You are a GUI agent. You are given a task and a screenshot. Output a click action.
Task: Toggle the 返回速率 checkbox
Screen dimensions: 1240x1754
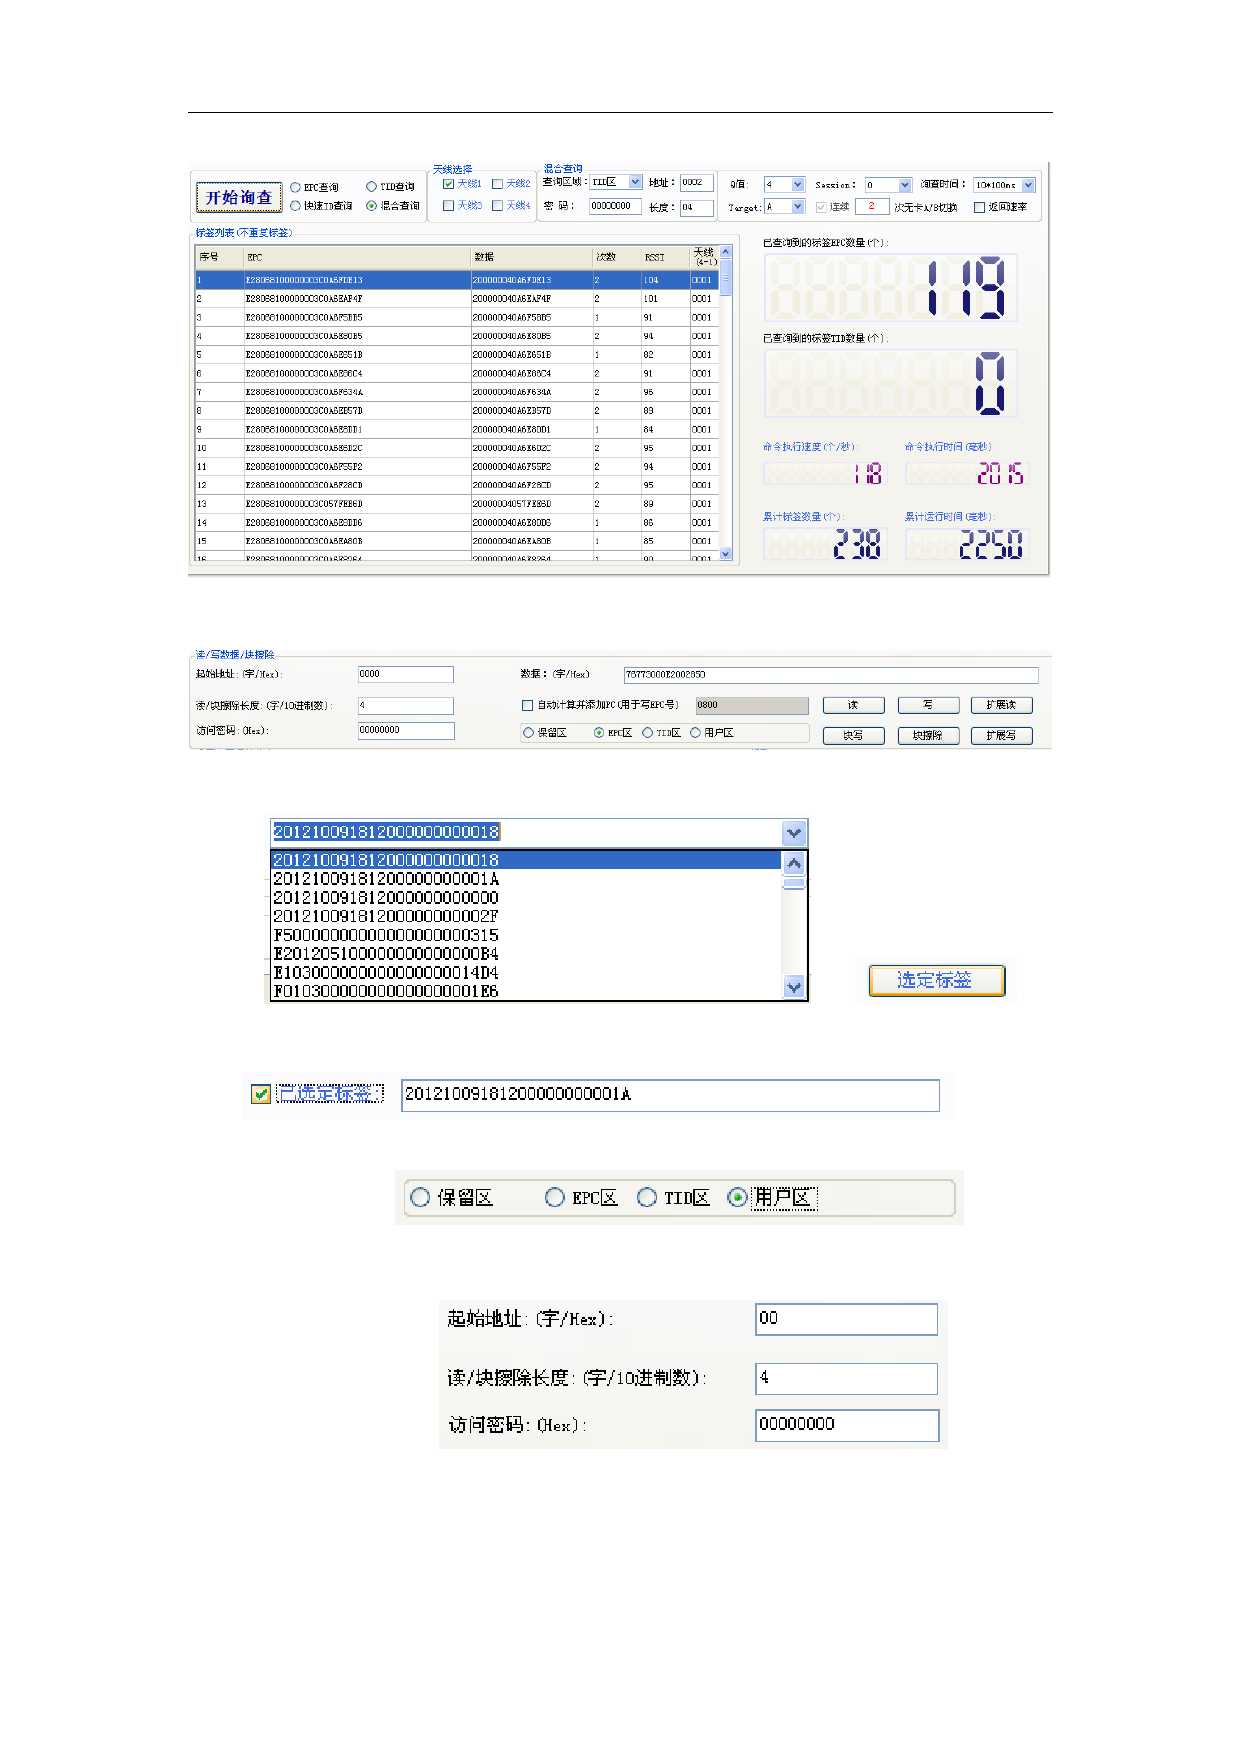980,207
